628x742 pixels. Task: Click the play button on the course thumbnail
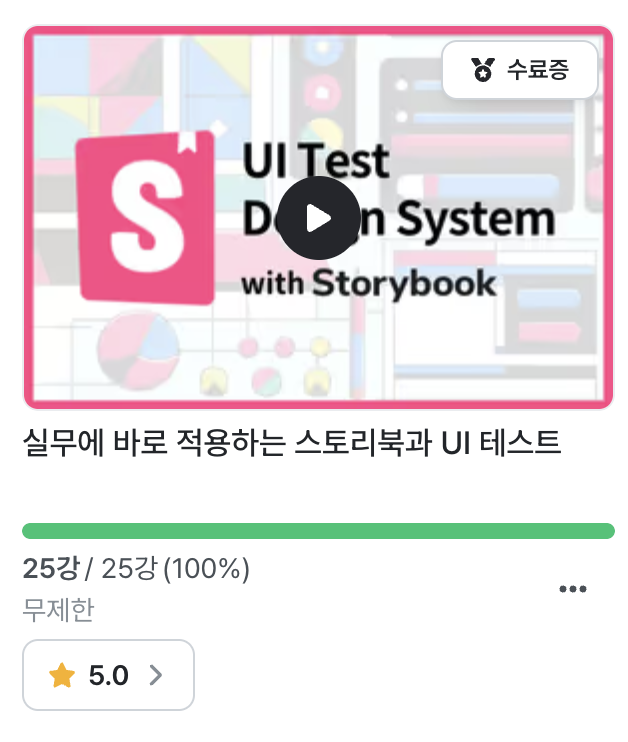tap(318, 218)
